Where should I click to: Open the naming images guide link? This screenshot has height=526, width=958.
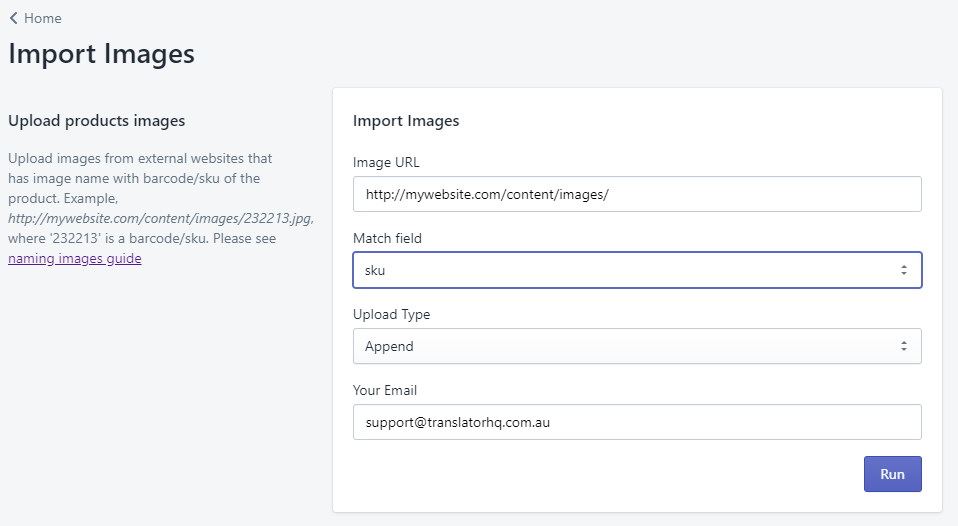click(x=75, y=259)
